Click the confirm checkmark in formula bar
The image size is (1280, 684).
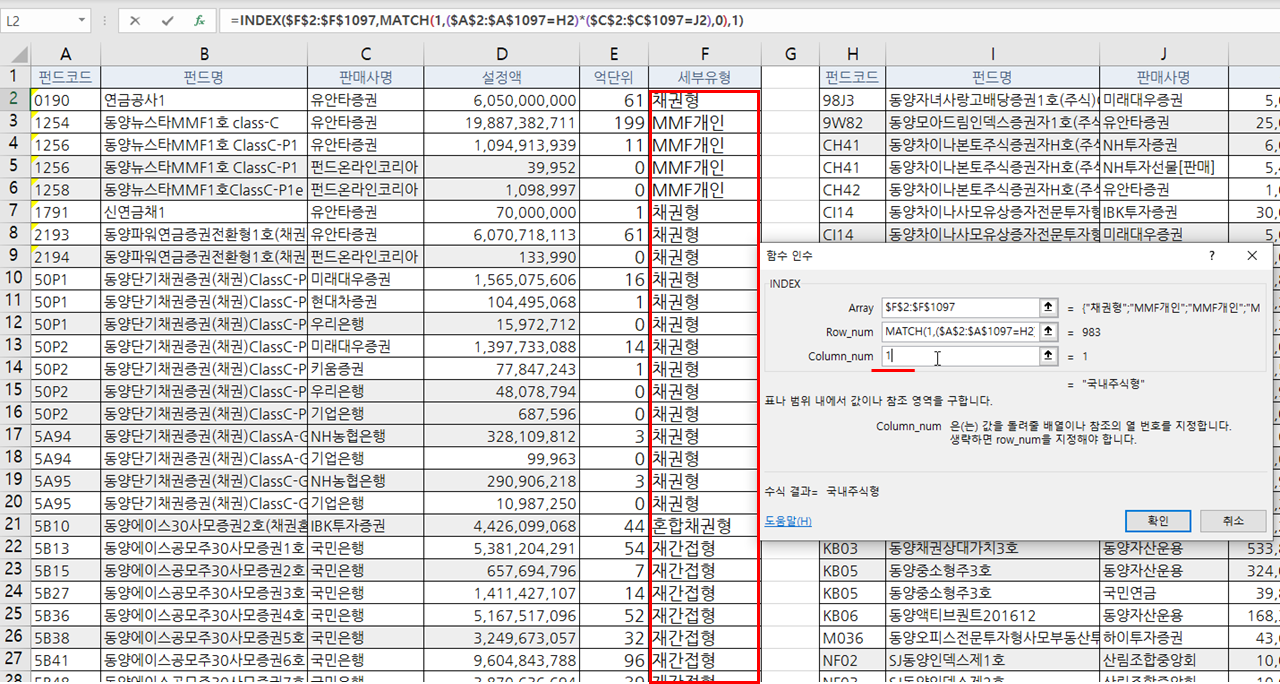(167, 20)
